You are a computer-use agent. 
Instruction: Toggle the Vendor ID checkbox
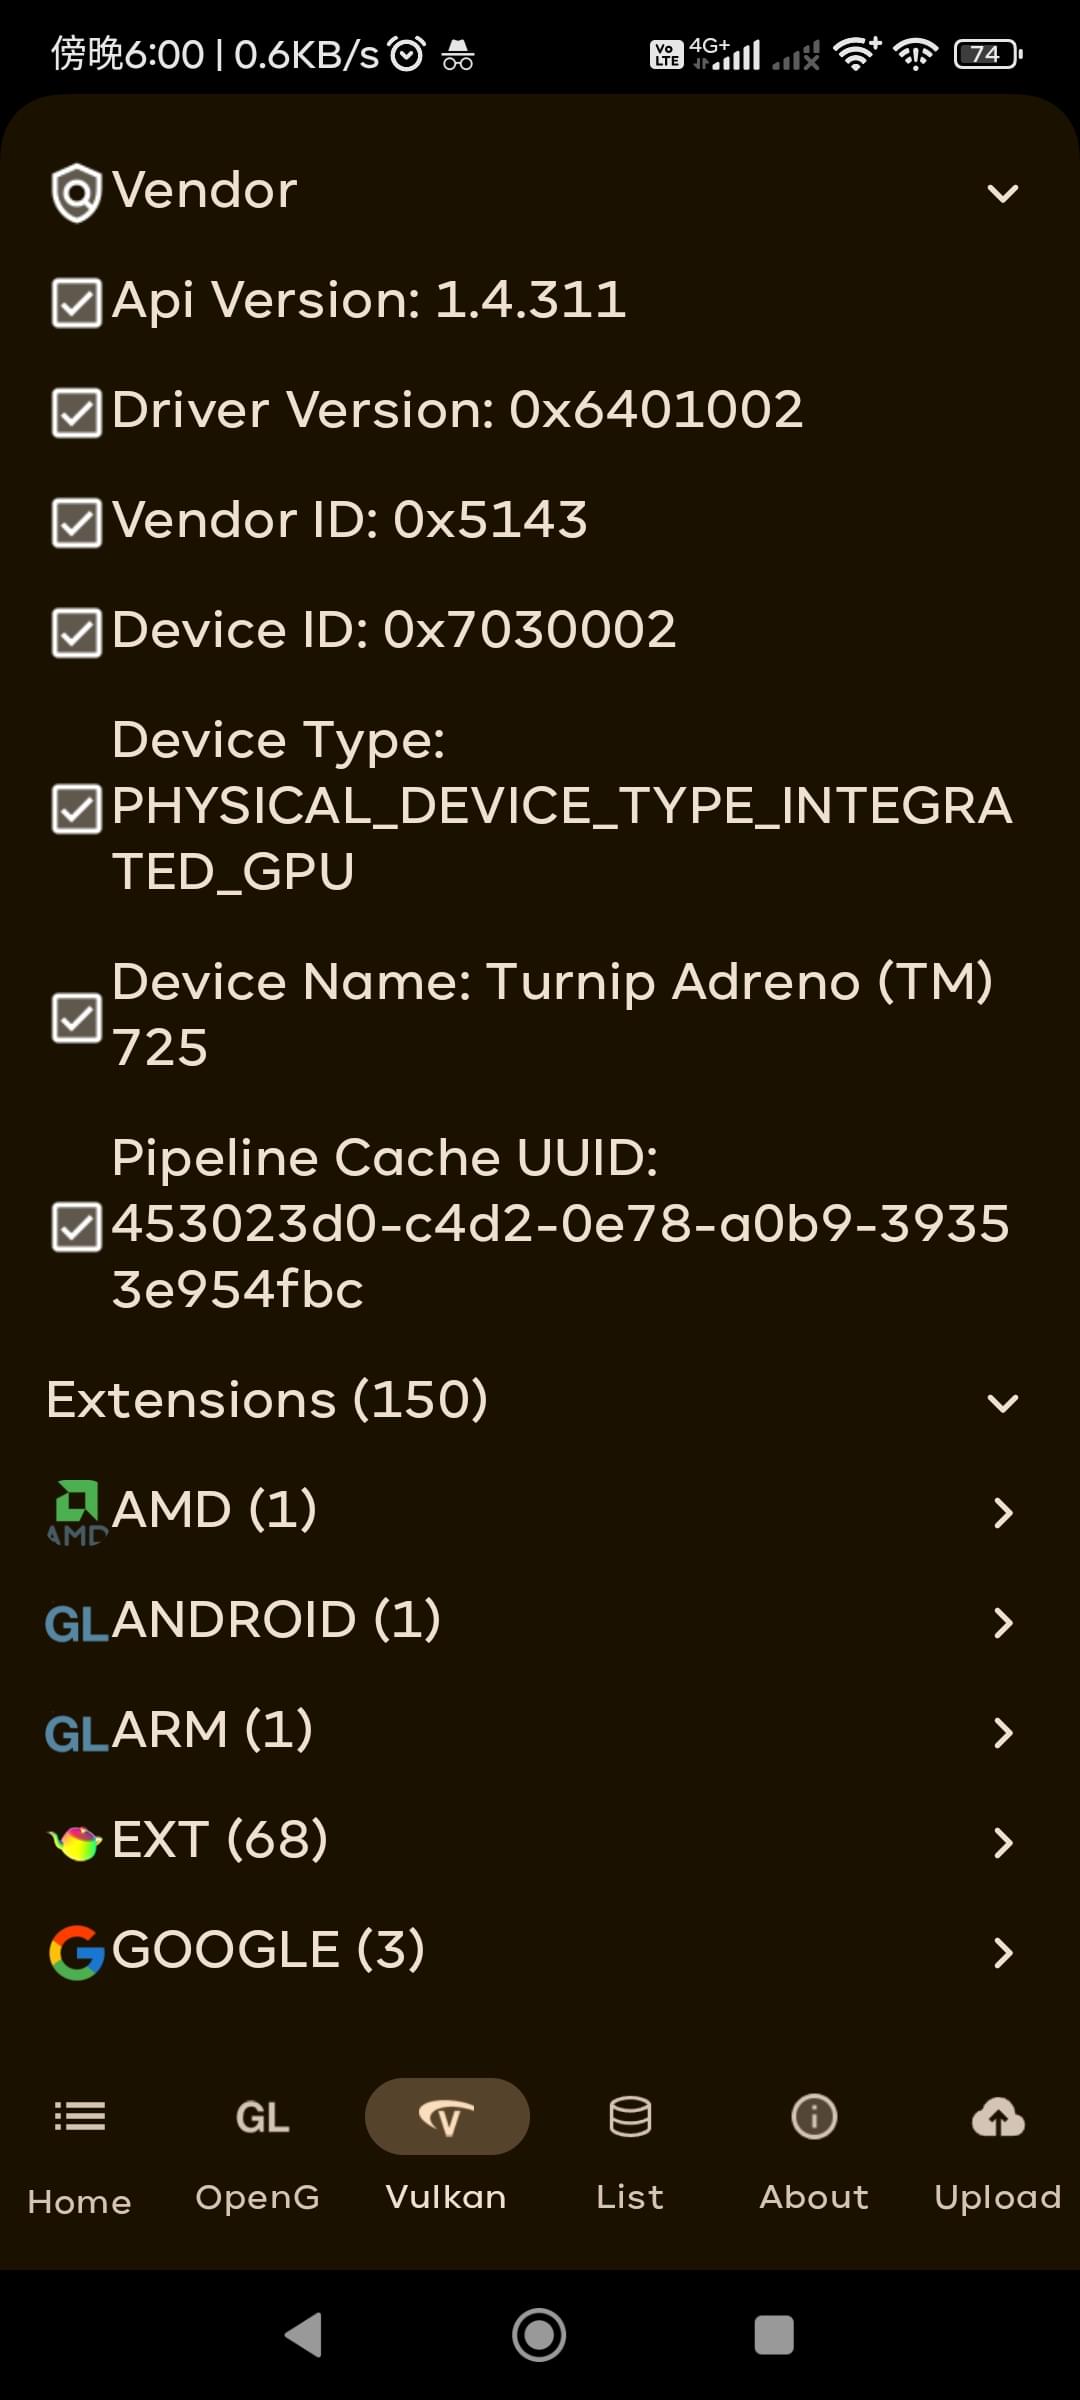click(x=76, y=523)
